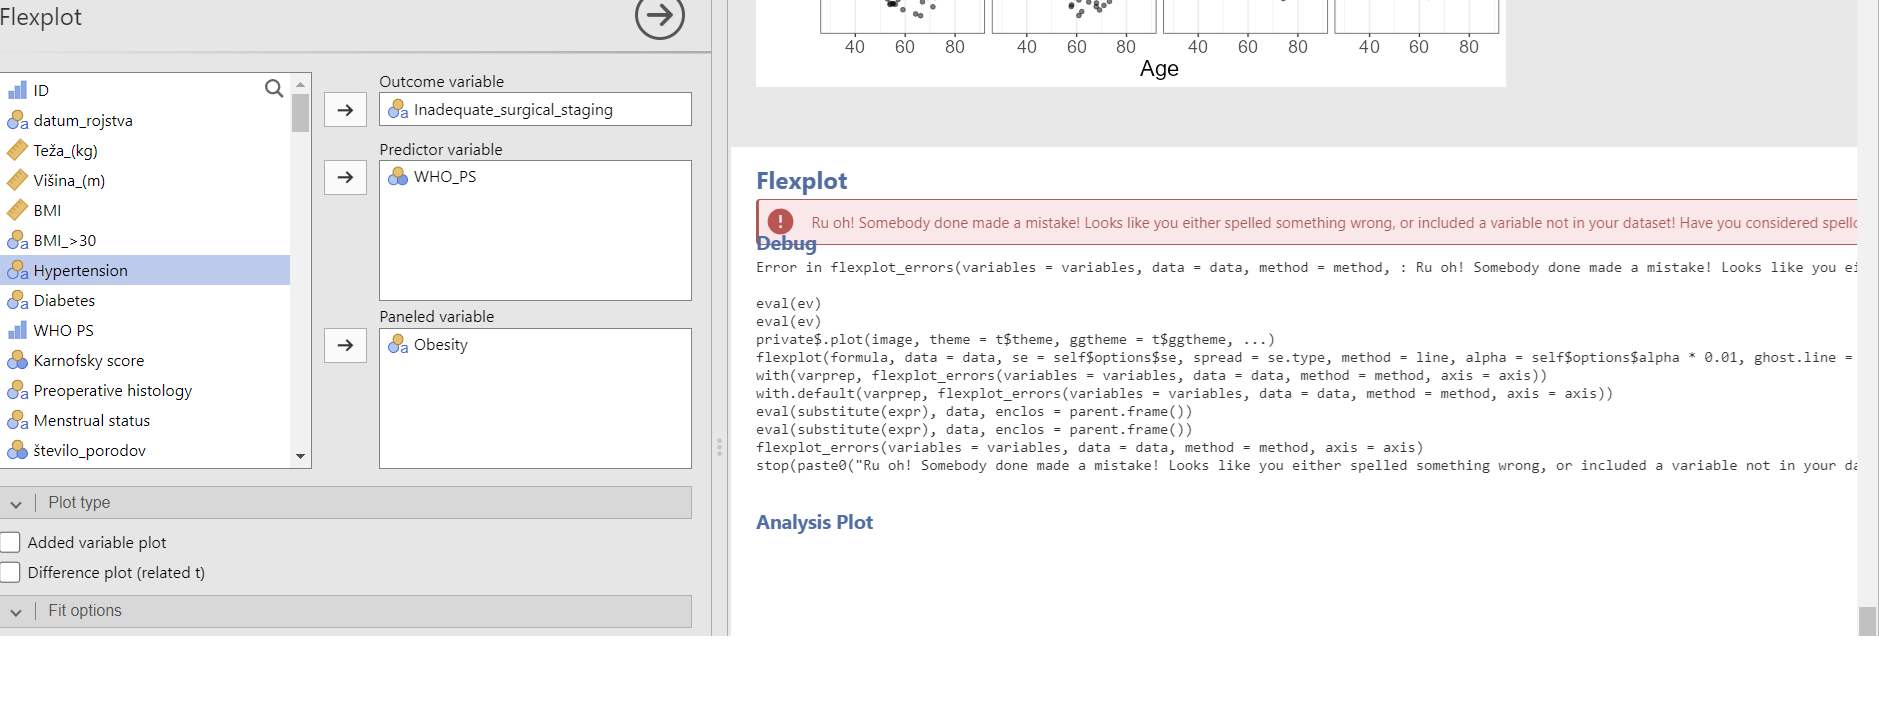Image resolution: width=1879 pixels, height=720 pixels.
Task: Select Hypertension in the variable list
Action: tap(80, 270)
